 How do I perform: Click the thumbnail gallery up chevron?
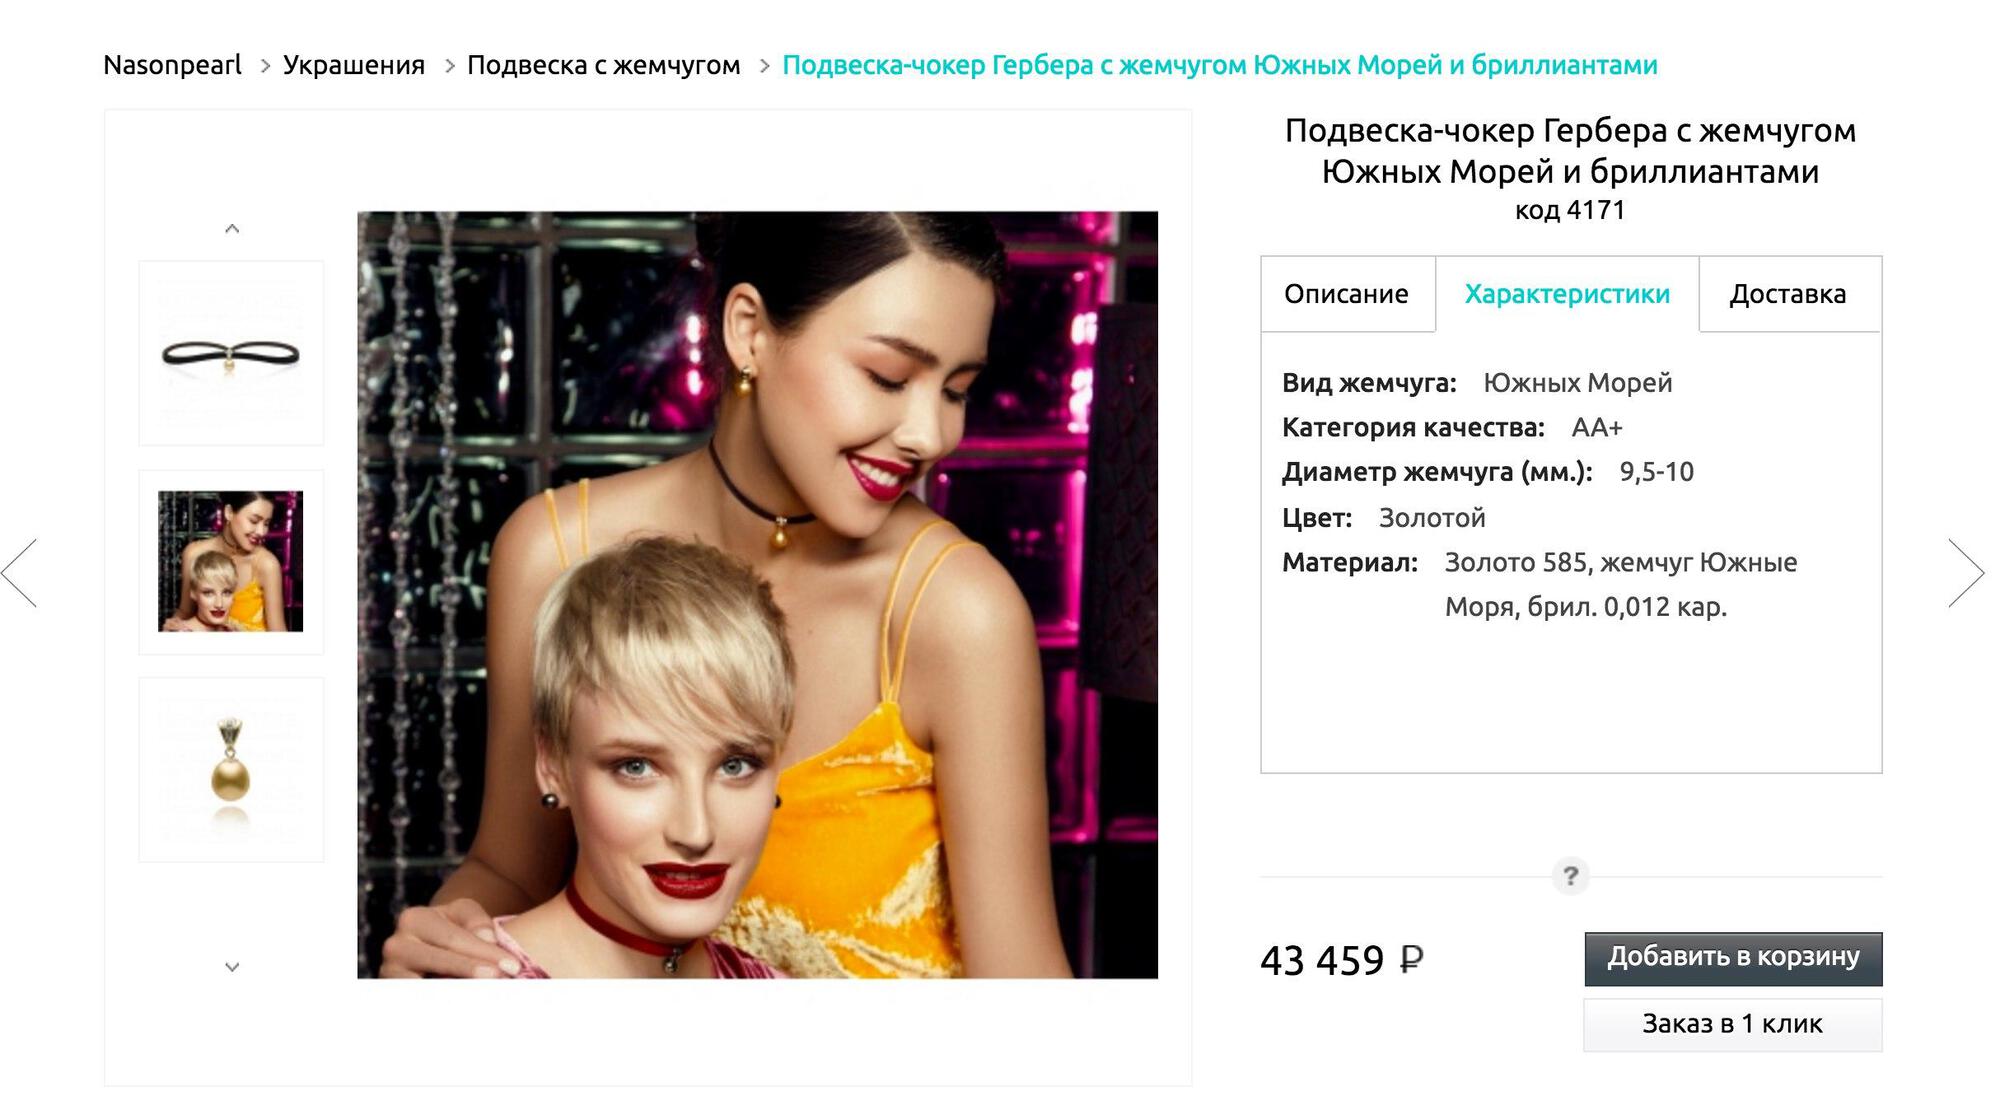point(232,229)
